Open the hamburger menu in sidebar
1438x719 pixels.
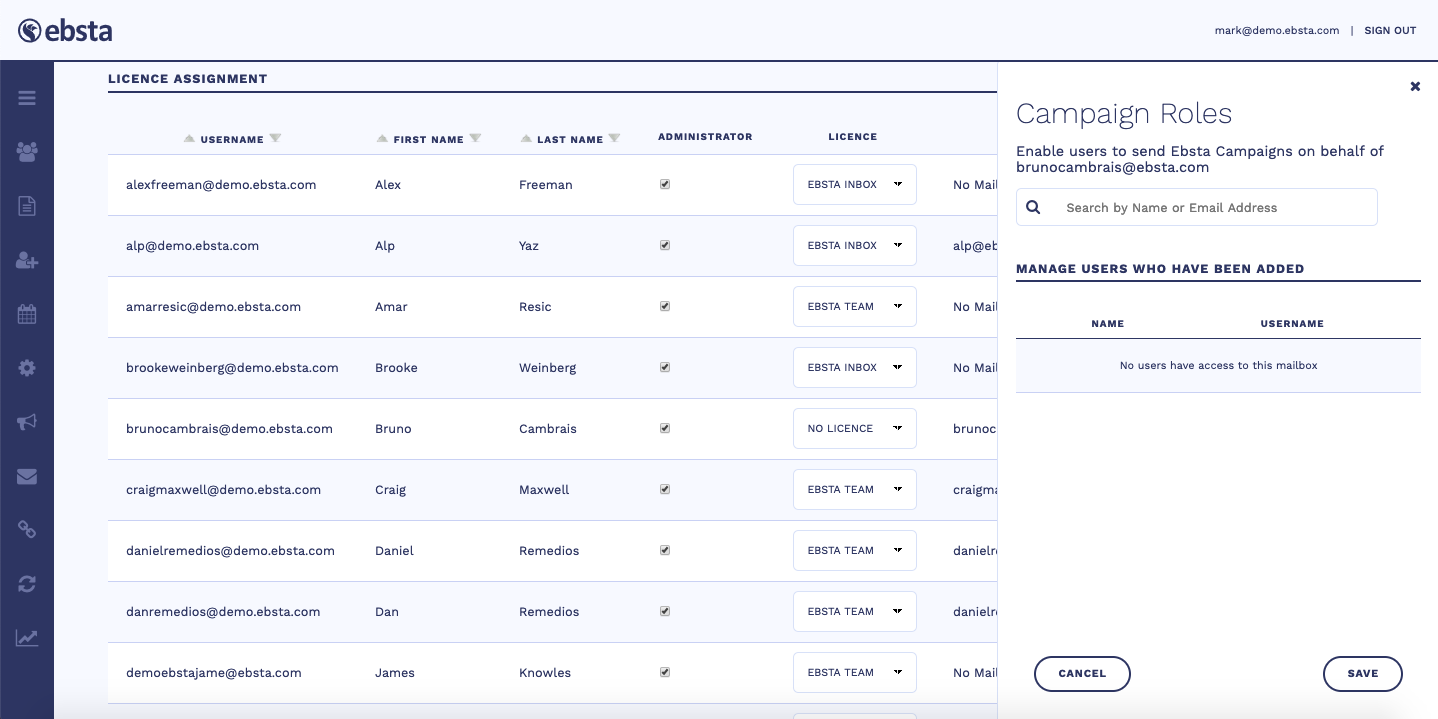coord(27,98)
